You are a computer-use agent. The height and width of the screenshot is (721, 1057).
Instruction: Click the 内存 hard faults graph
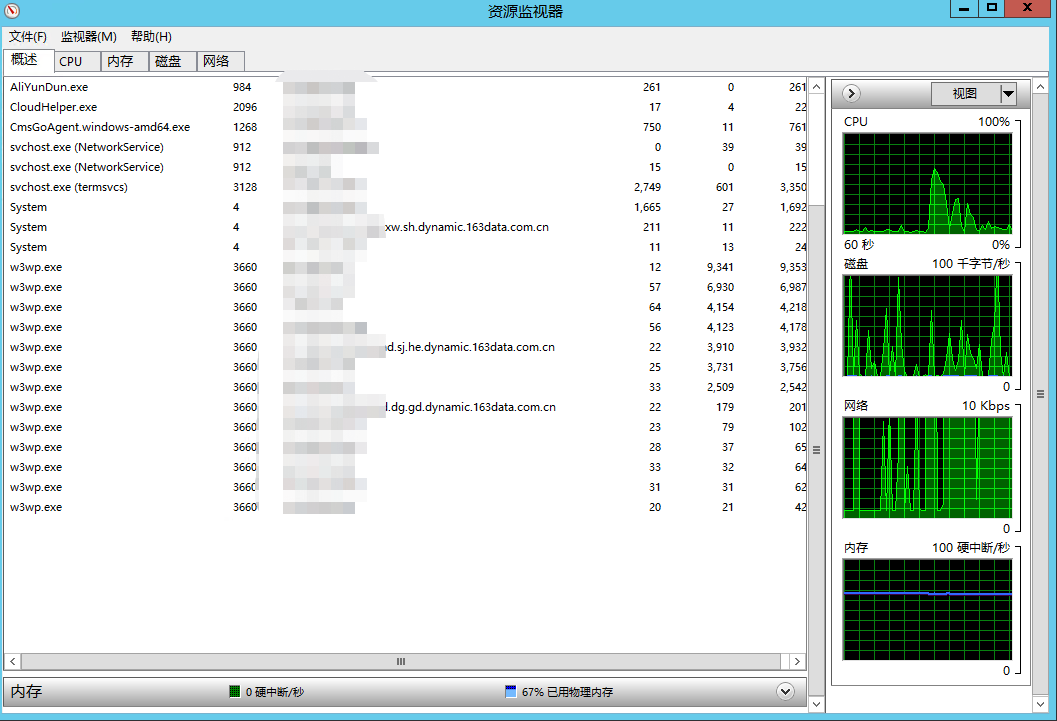[928, 610]
